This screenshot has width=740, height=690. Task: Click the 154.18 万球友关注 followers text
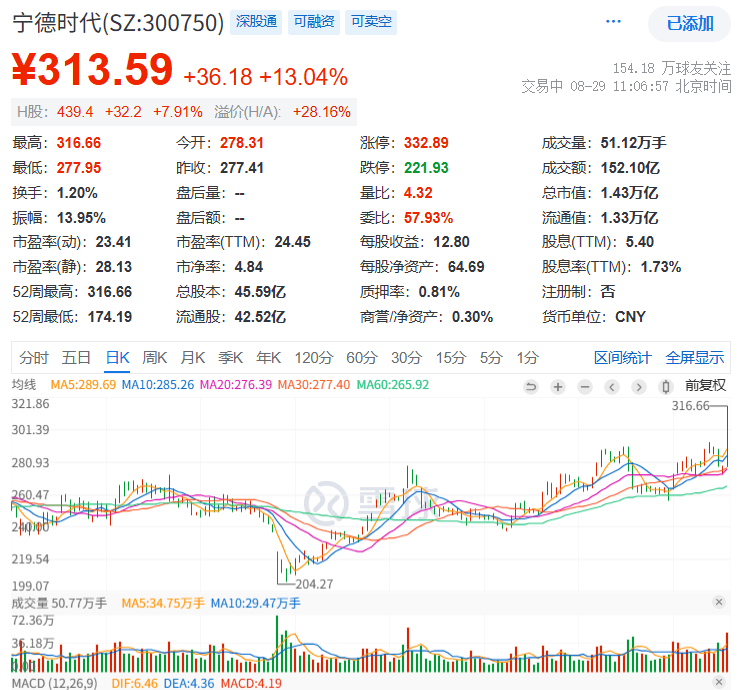(672, 69)
